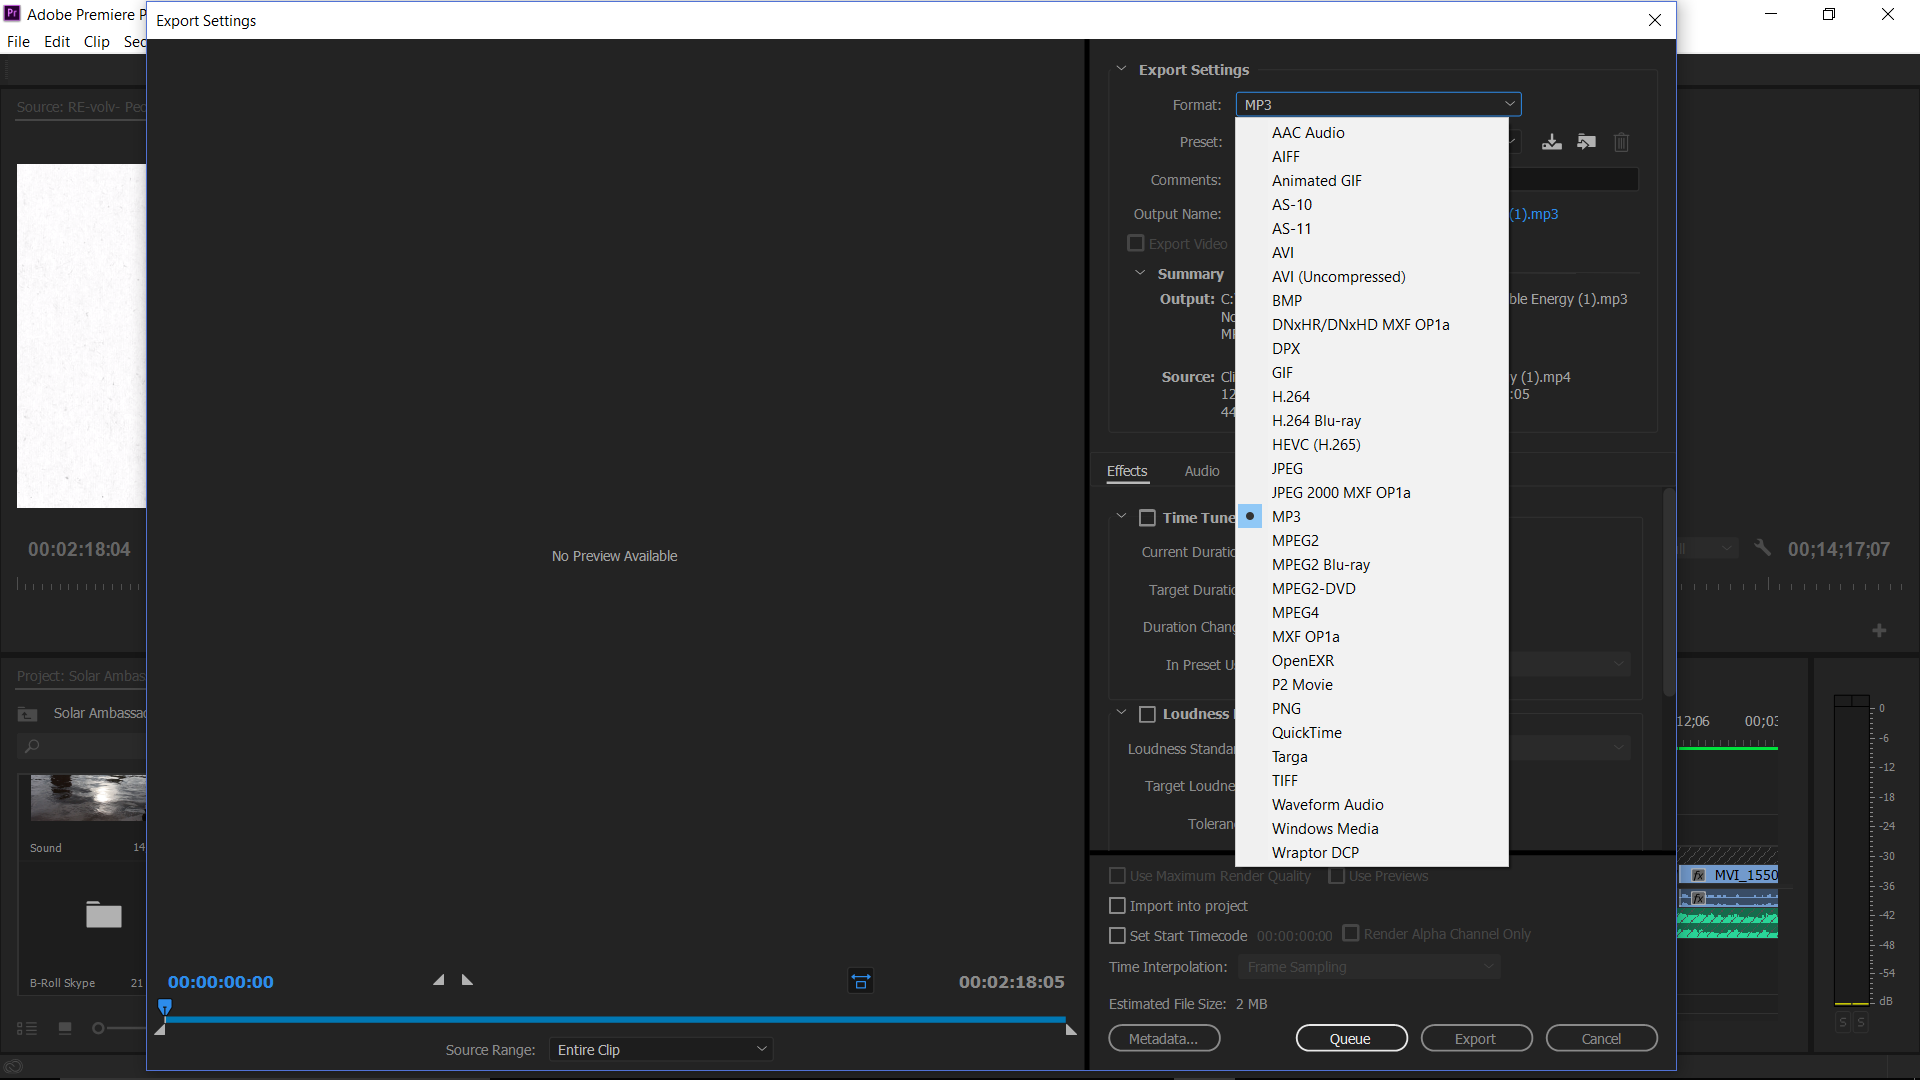The width and height of the screenshot is (1920, 1080).
Task: Switch to the Audio tab
Action: tap(1201, 471)
